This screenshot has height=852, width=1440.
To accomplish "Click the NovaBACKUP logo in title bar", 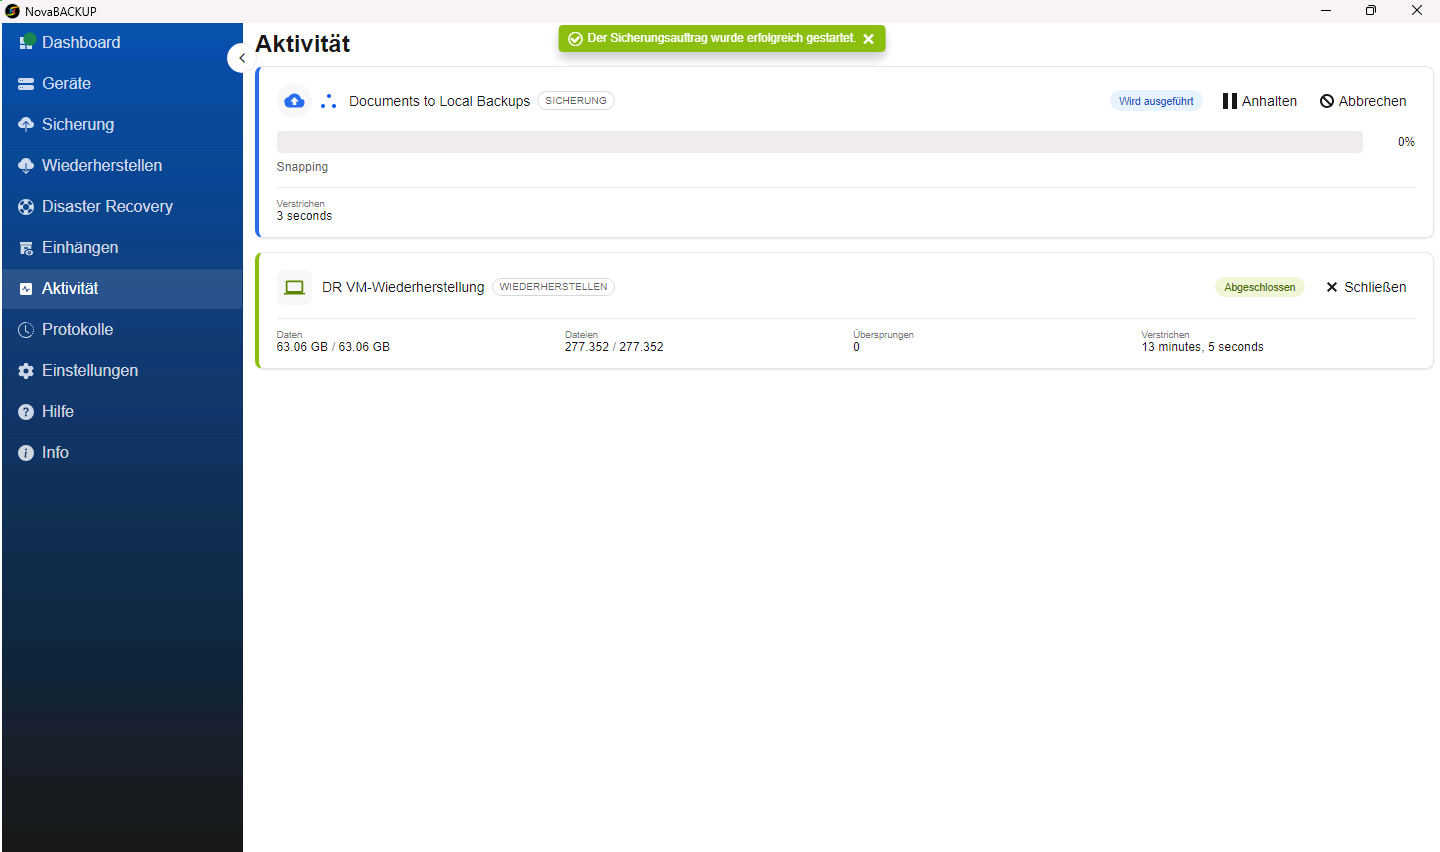I will [x=12, y=11].
